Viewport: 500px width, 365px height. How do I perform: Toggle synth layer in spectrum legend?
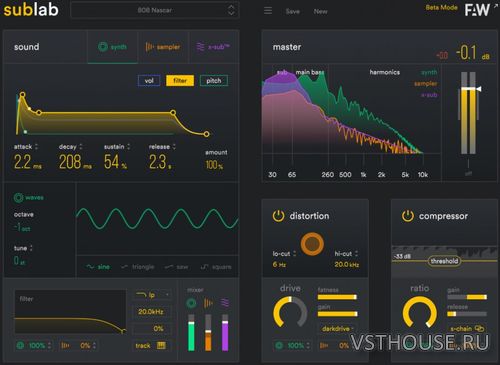tap(429, 72)
